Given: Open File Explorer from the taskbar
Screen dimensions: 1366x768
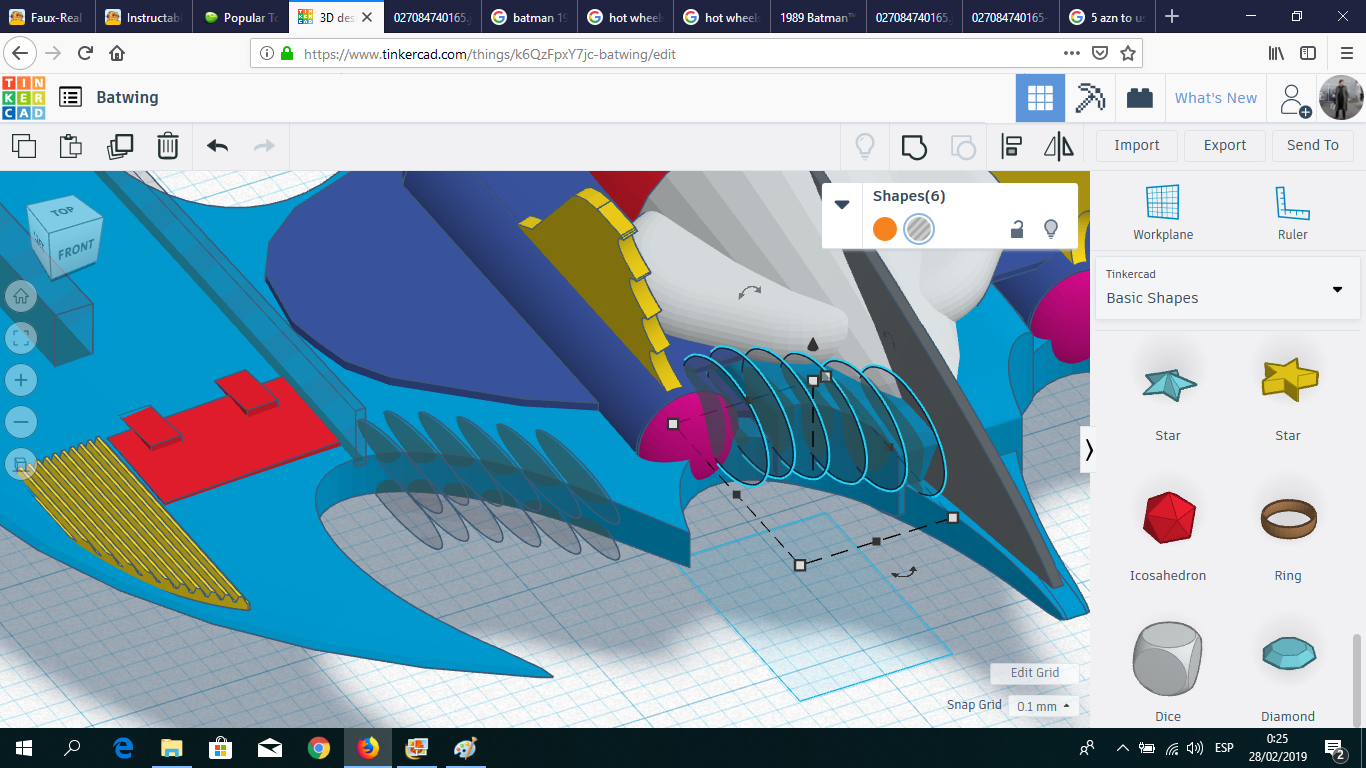Looking at the screenshot, I should point(172,748).
